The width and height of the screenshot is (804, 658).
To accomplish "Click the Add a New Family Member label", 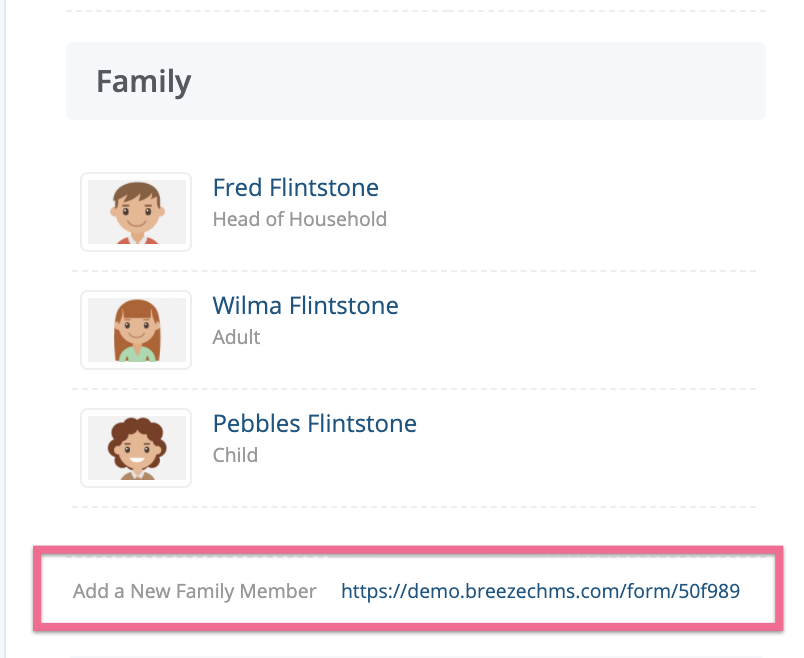I will (194, 591).
